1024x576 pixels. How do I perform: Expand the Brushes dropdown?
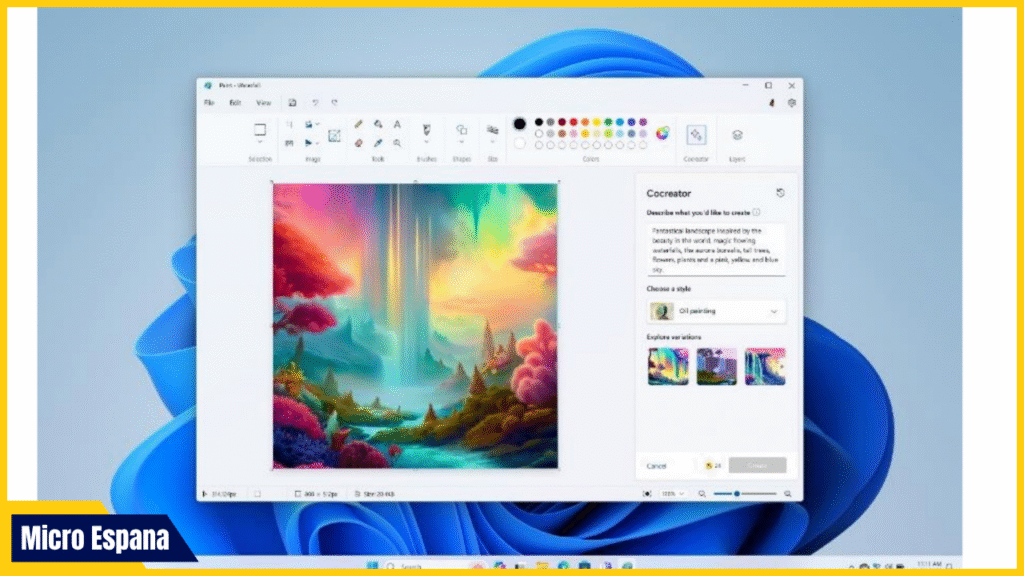[427, 143]
